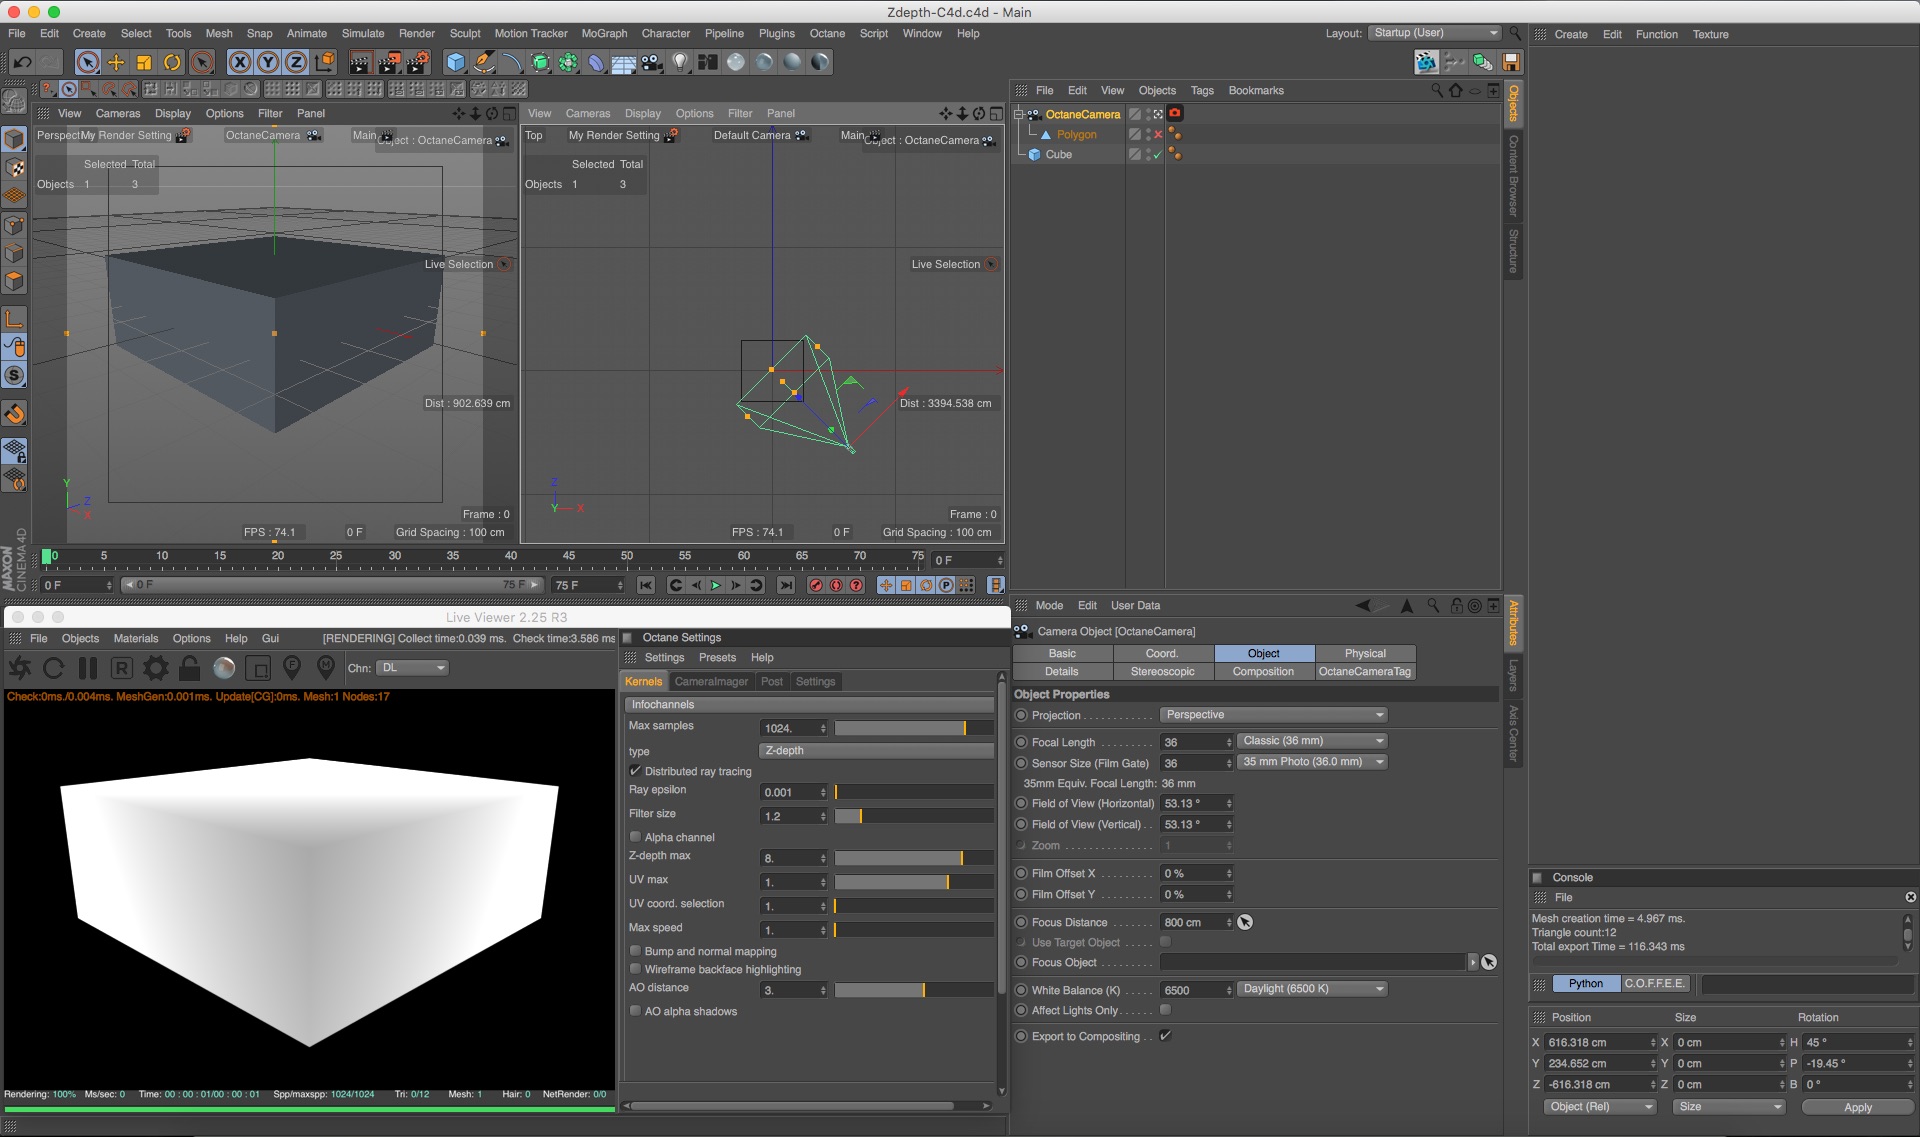Viewport: 1920px width, 1137px height.
Task: Toggle Export to Compositing checkbox
Action: (1165, 1036)
